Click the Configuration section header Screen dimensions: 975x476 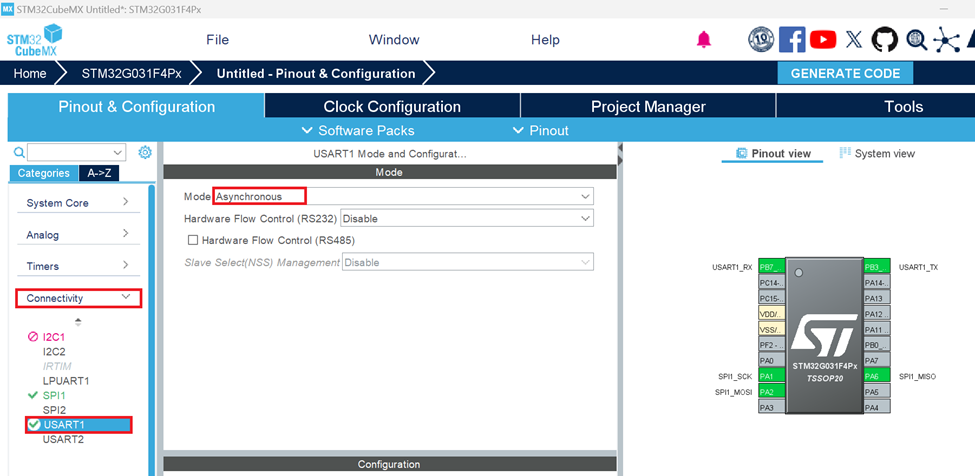[390, 464]
